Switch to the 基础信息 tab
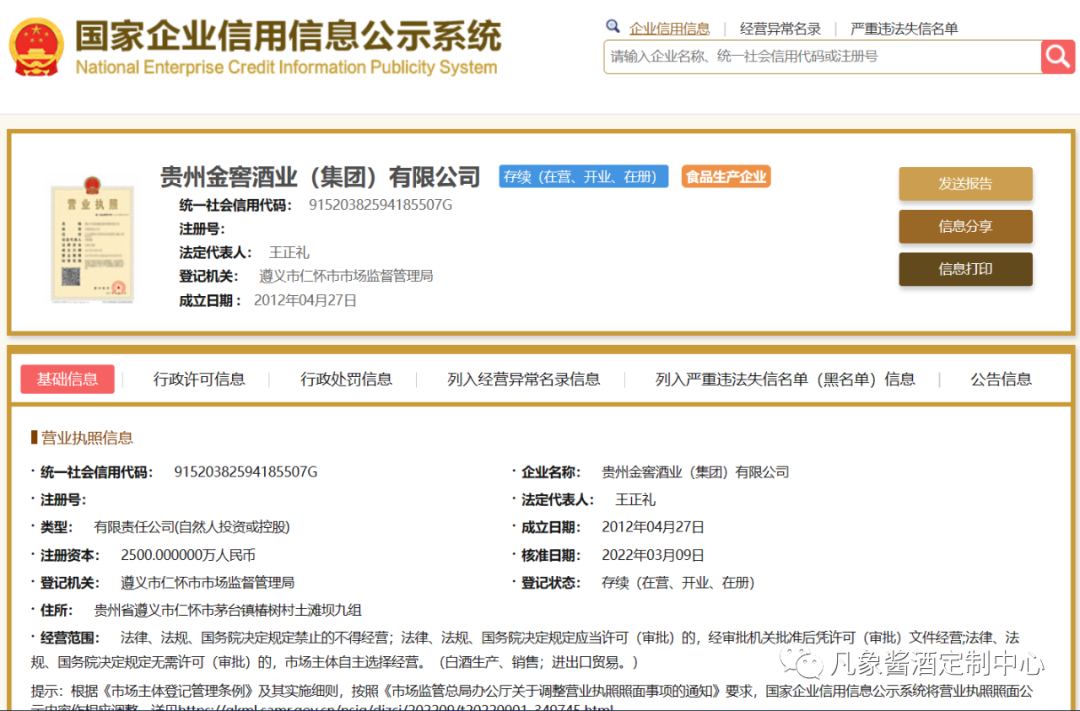 click(68, 379)
